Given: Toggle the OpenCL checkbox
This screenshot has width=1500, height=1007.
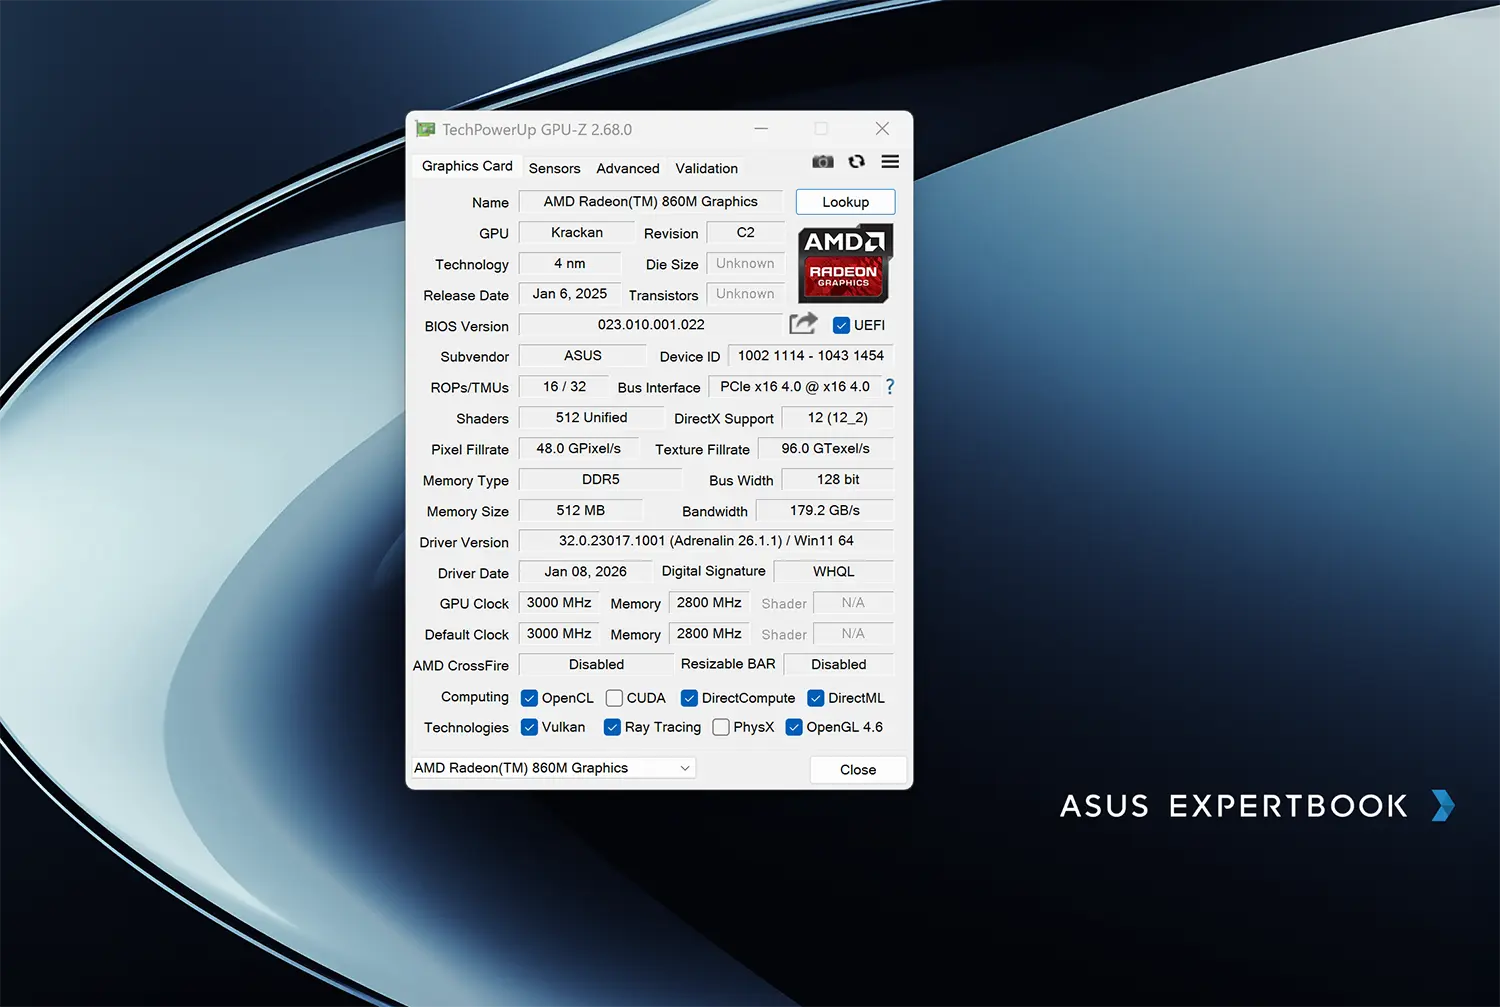Looking at the screenshot, I should pyautogui.click(x=530, y=698).
